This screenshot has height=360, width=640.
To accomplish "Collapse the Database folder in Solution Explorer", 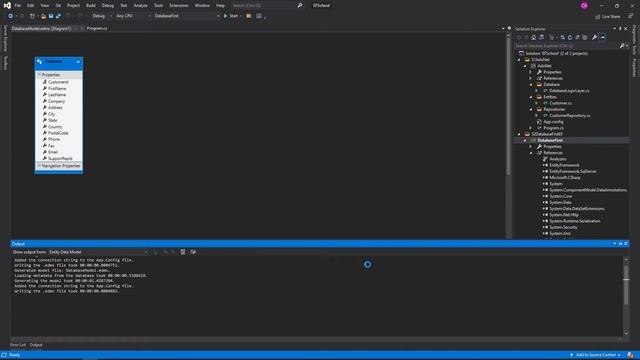I will click(531, 84).
